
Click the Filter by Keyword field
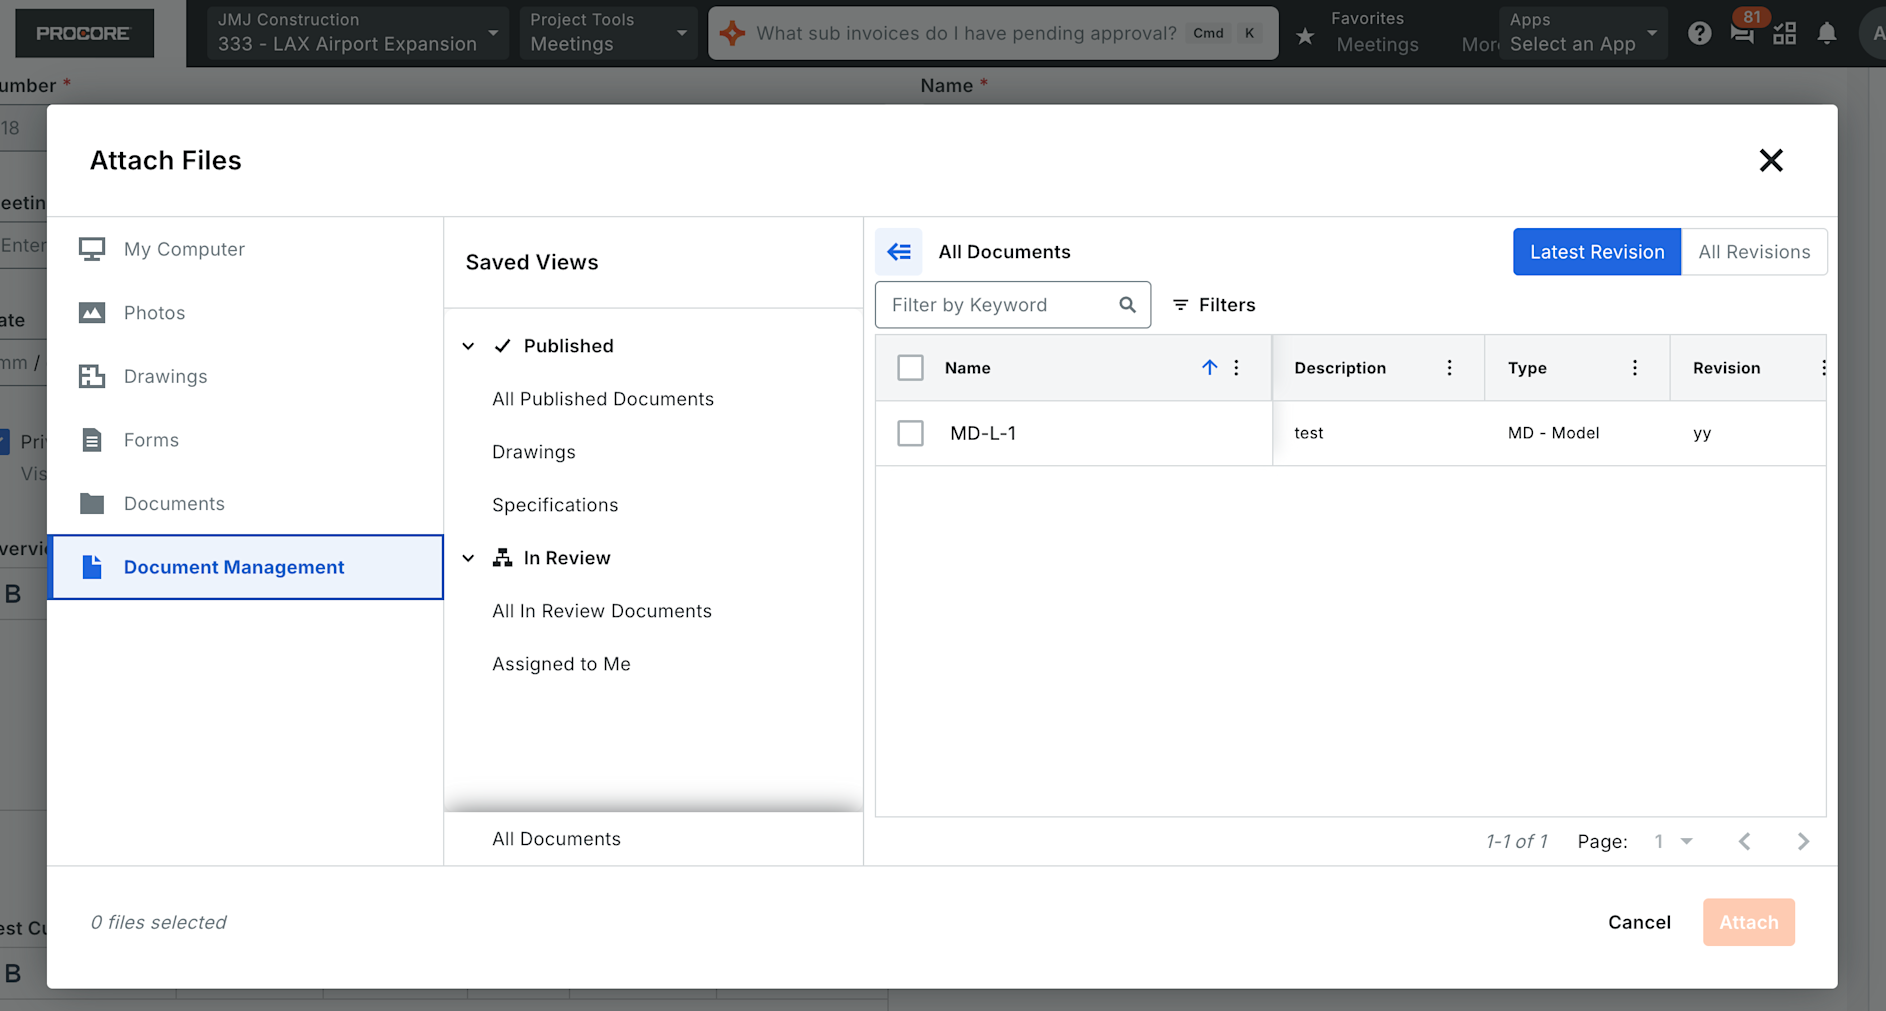[x=1012, y=305]
